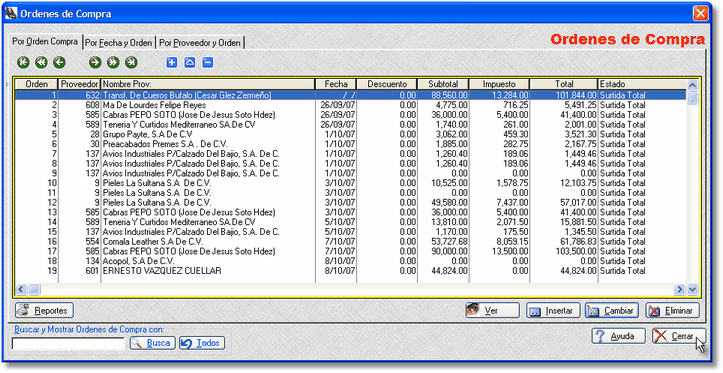
Task: Open Por Proveedor y Orden tab
Action: (200, 43)
